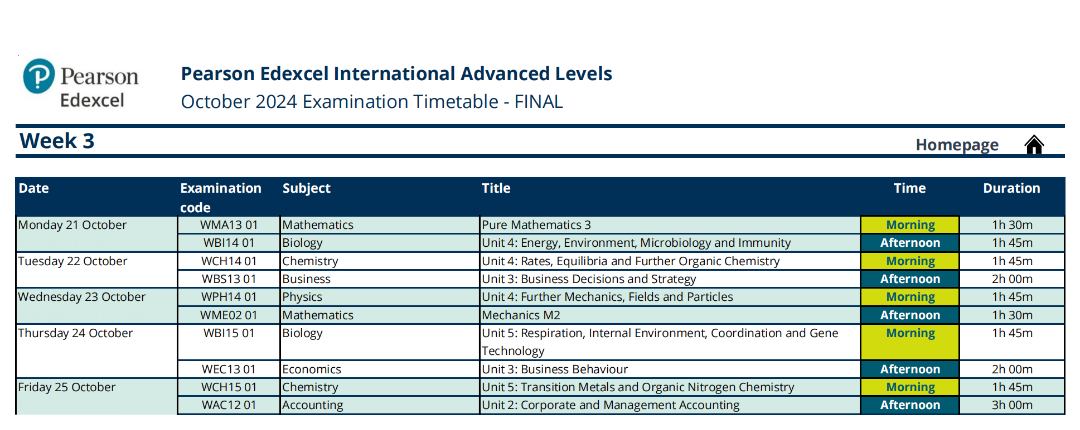This screenshot has height=430, width=1080.
Task: Click the Accounting subject cell
Action: click(380, 405)
